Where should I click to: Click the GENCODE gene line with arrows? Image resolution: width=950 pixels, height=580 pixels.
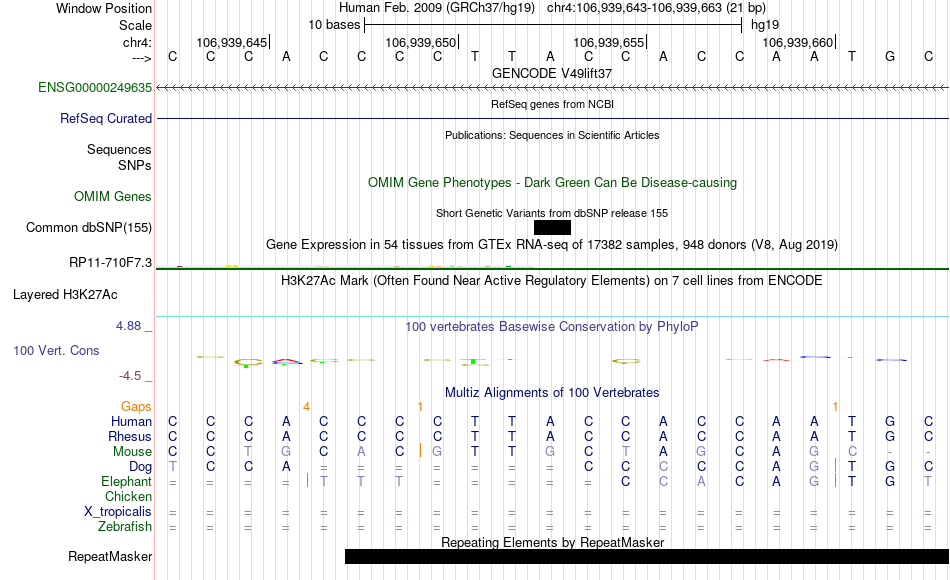point(552,88)
